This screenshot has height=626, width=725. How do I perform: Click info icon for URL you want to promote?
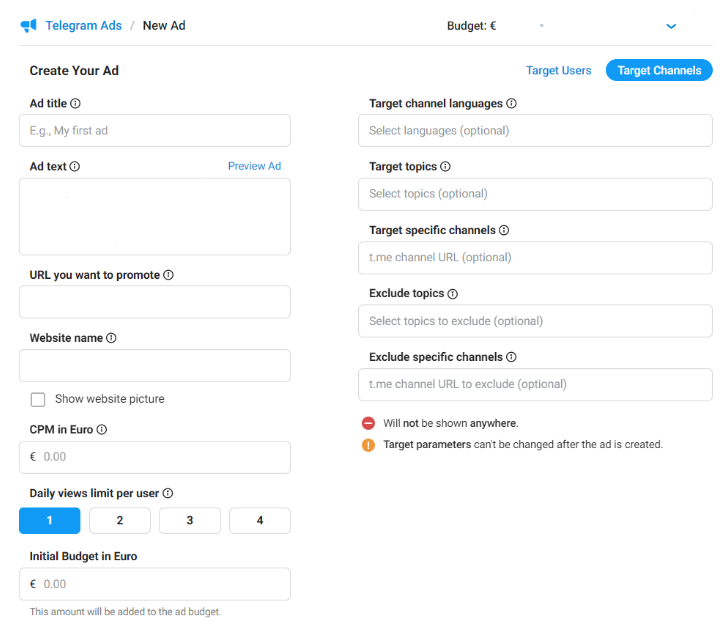click(168, 275)
